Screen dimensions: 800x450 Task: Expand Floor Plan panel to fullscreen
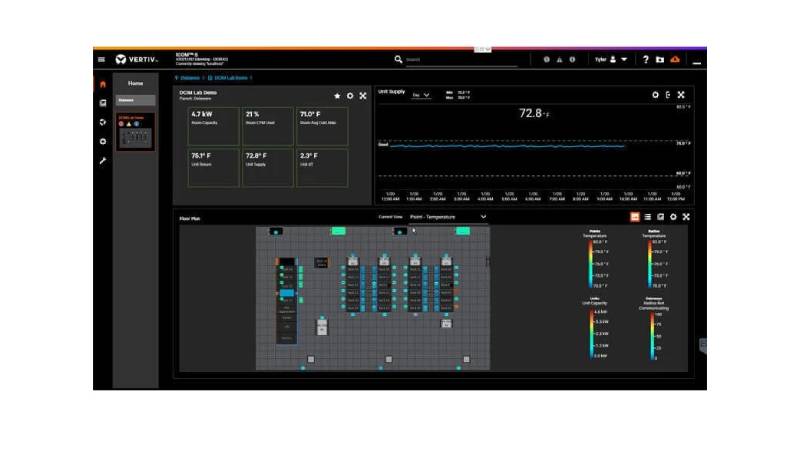[686, 217]
